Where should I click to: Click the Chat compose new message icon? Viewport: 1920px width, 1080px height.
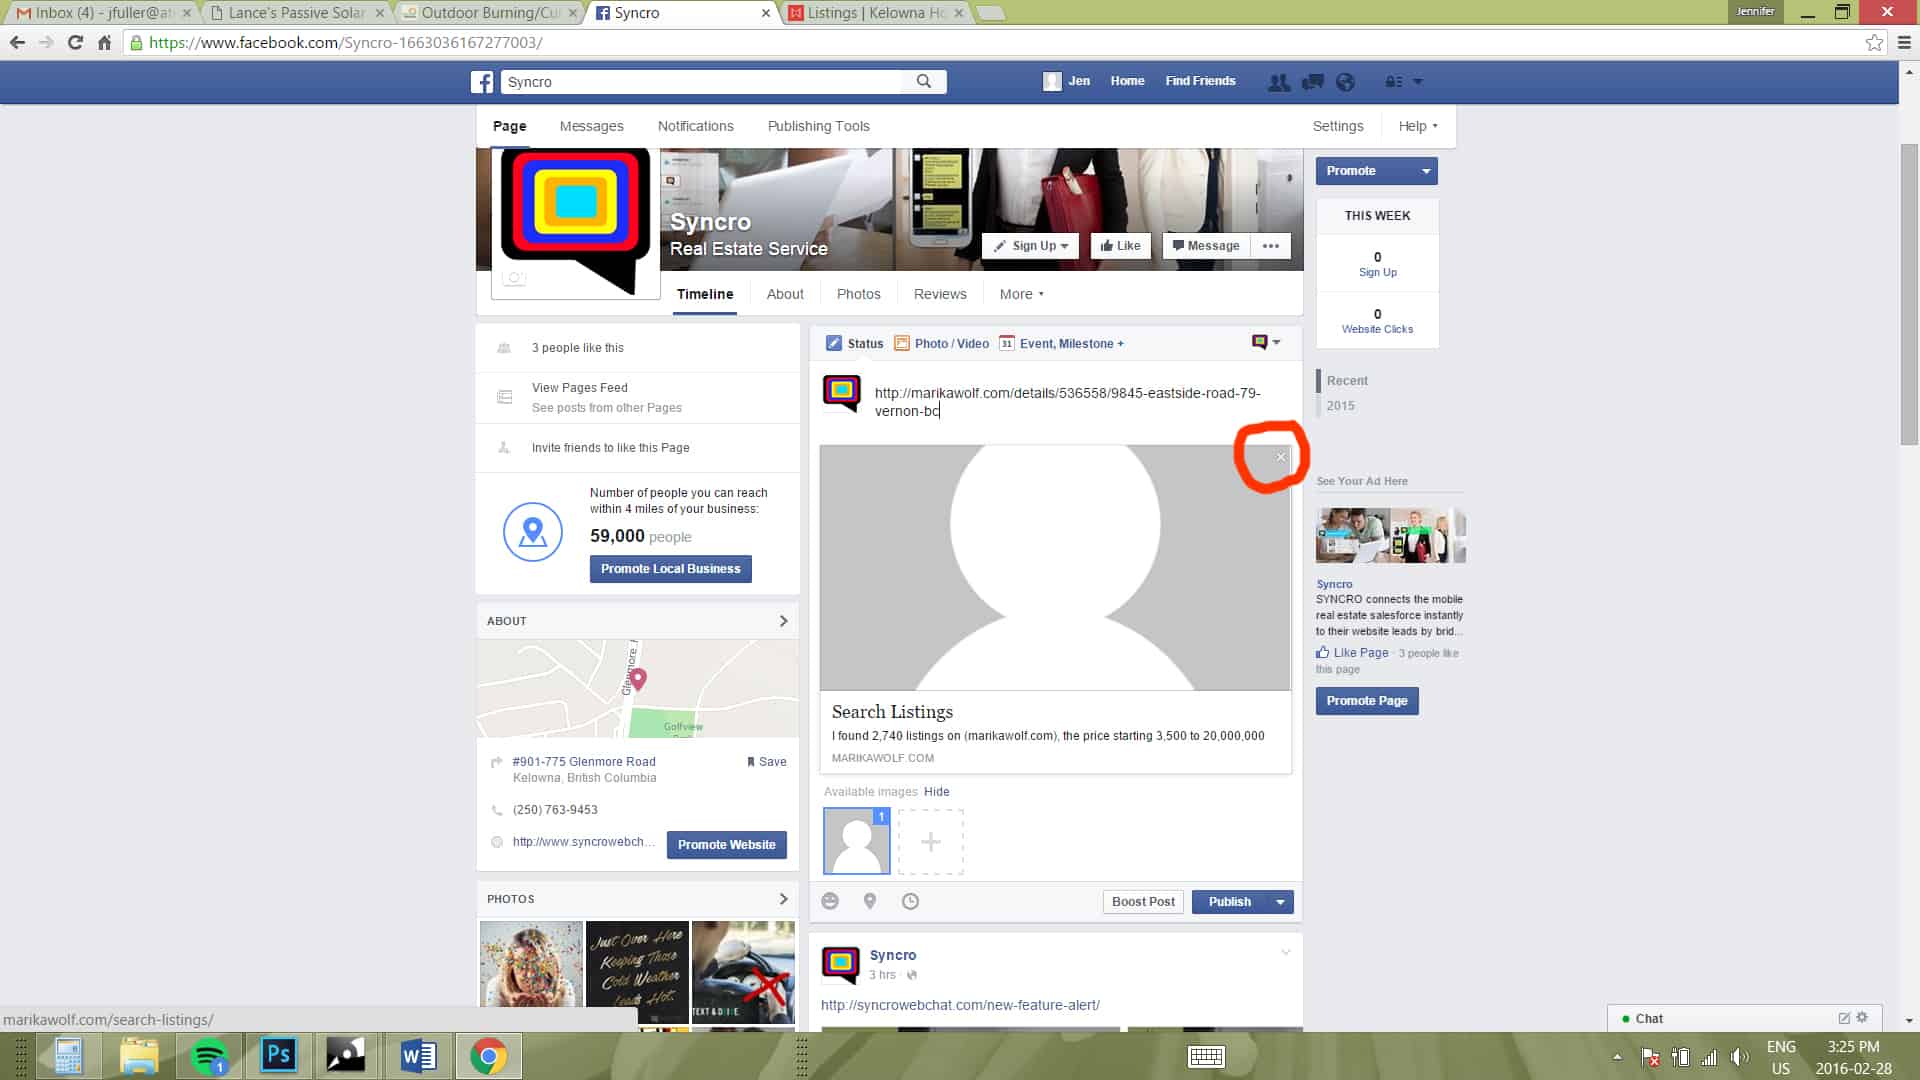(1844, 1018)
